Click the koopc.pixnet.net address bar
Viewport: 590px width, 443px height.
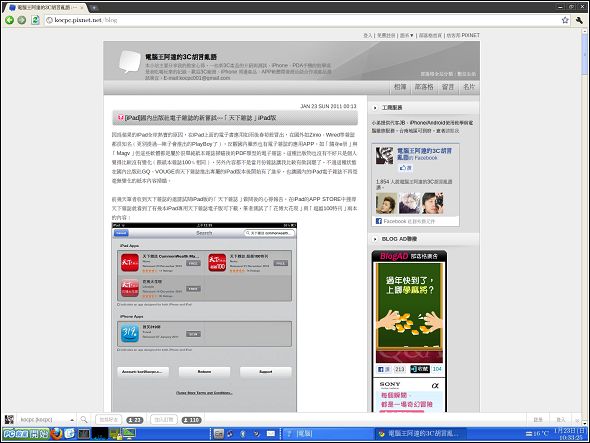tap(301, 20)
